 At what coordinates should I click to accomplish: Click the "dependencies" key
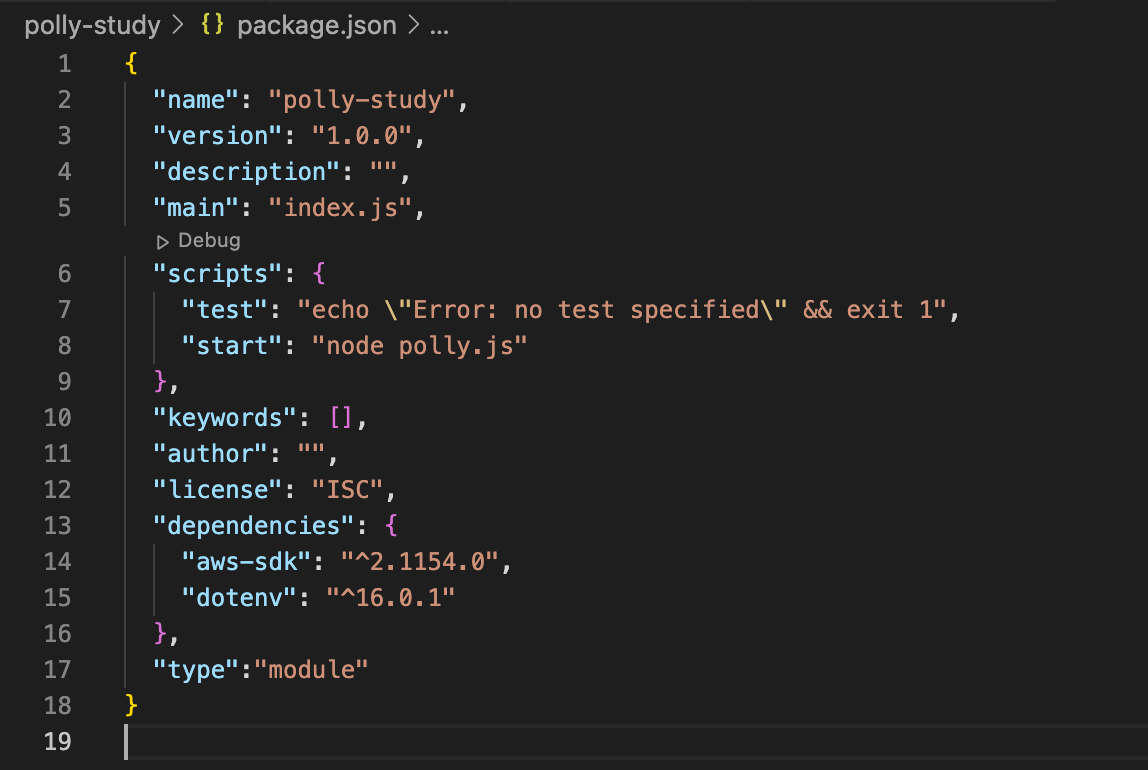point(253,526)
